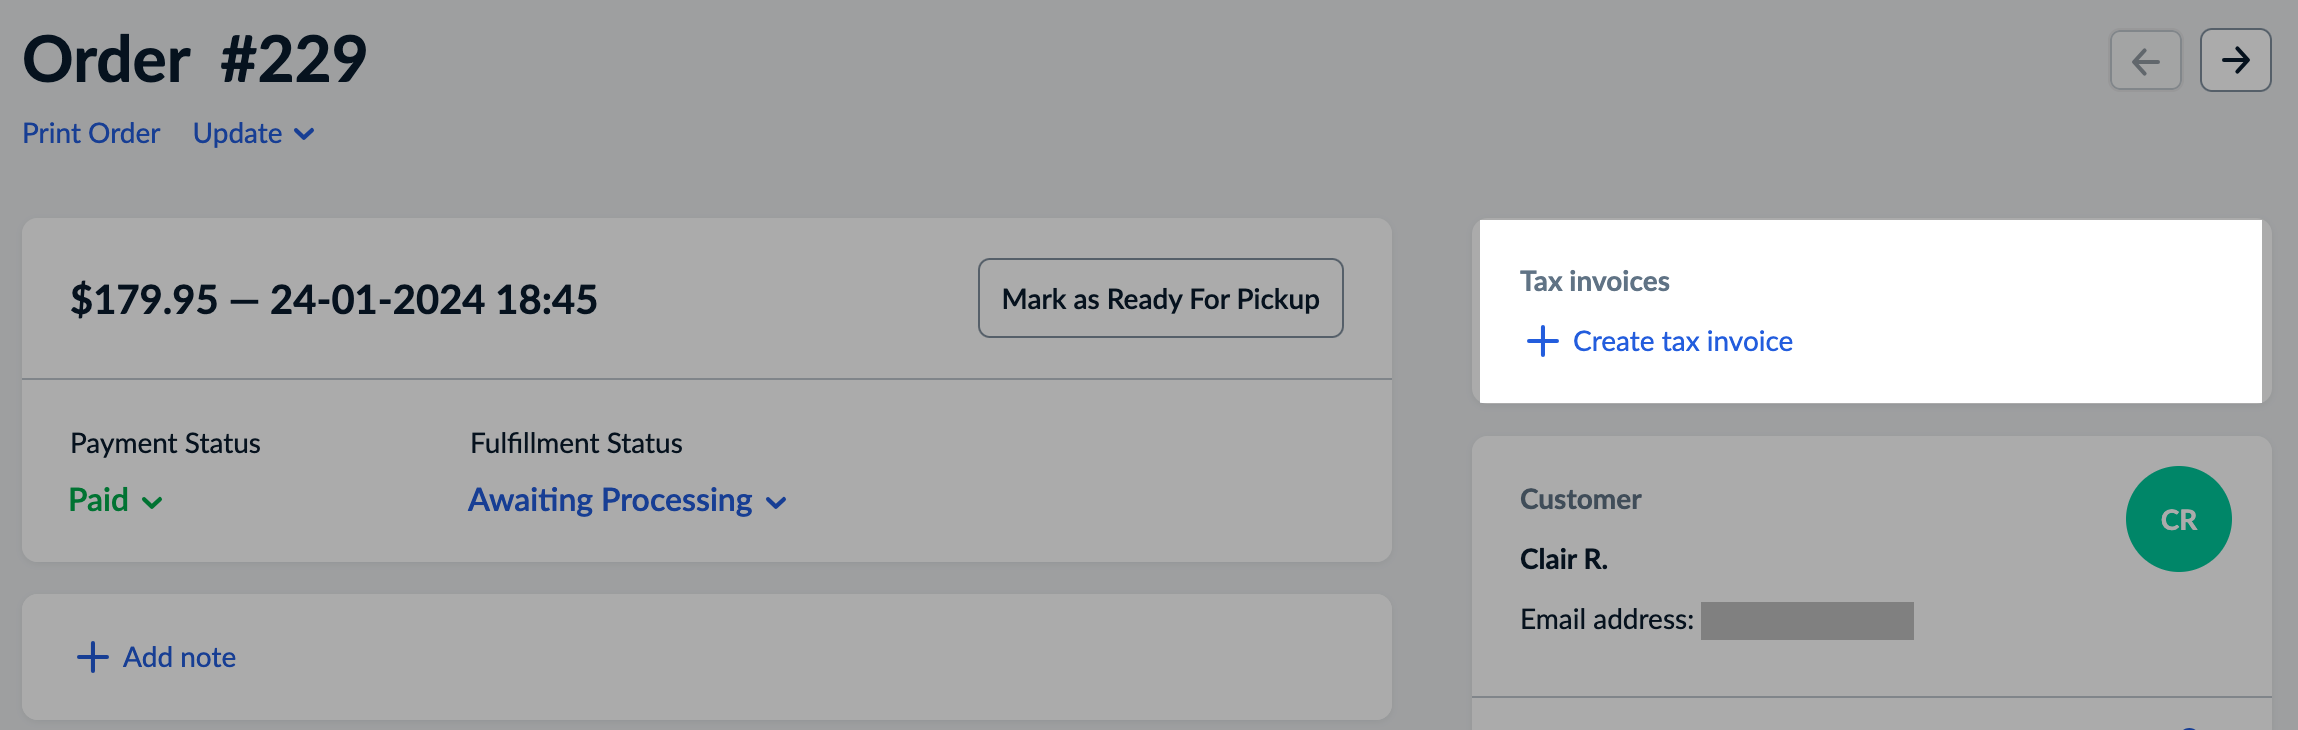The image size is (2298, 730).
Task: Click the Mark as Ready For Pickup button
Action: pyautogui.click(x=1160, y=298)
